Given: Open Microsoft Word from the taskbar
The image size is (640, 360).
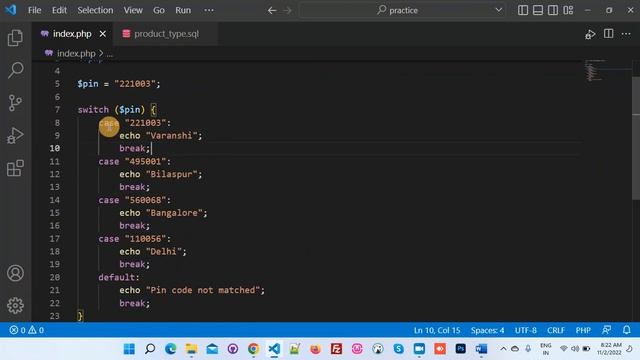Looking at the screenshot, I should pyautogui.click(x=481, y=349).
